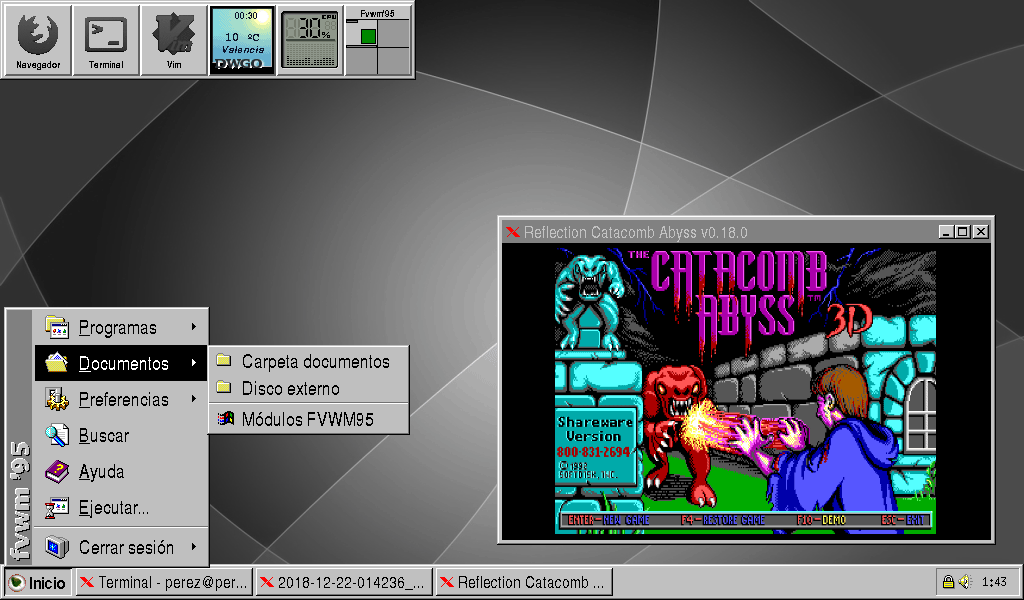Click ESC-EXIT in the game screen

click(x=903, y=520)
